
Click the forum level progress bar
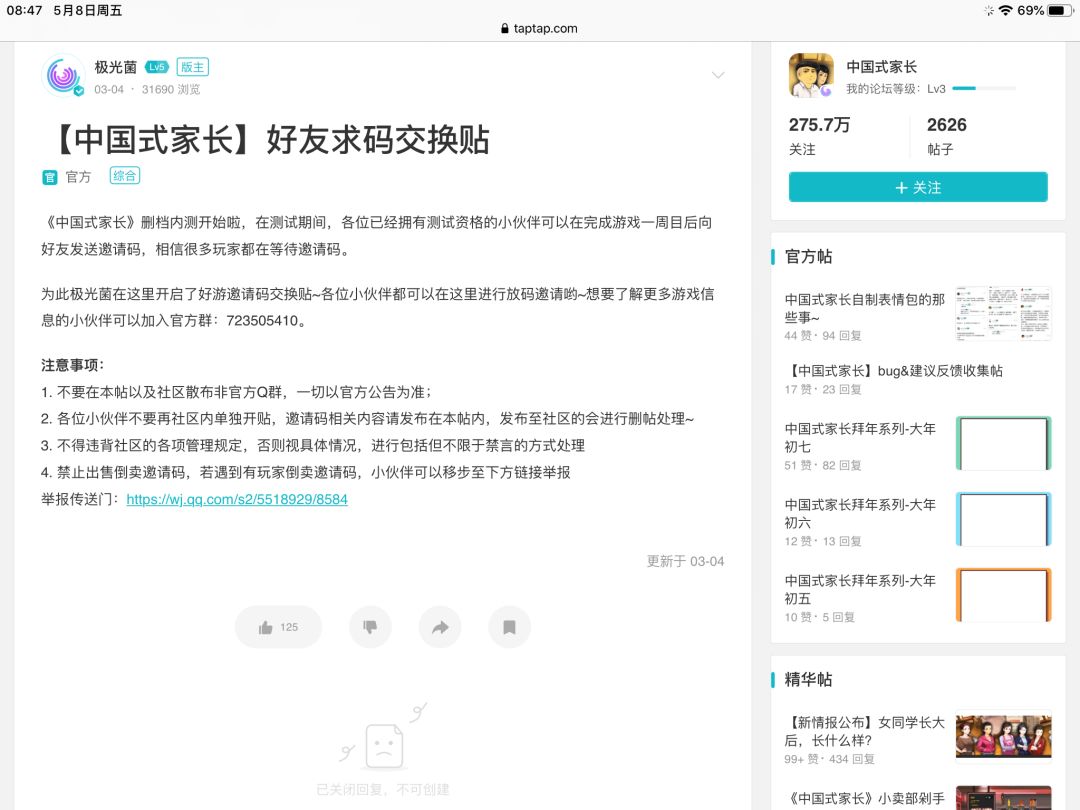984,88
